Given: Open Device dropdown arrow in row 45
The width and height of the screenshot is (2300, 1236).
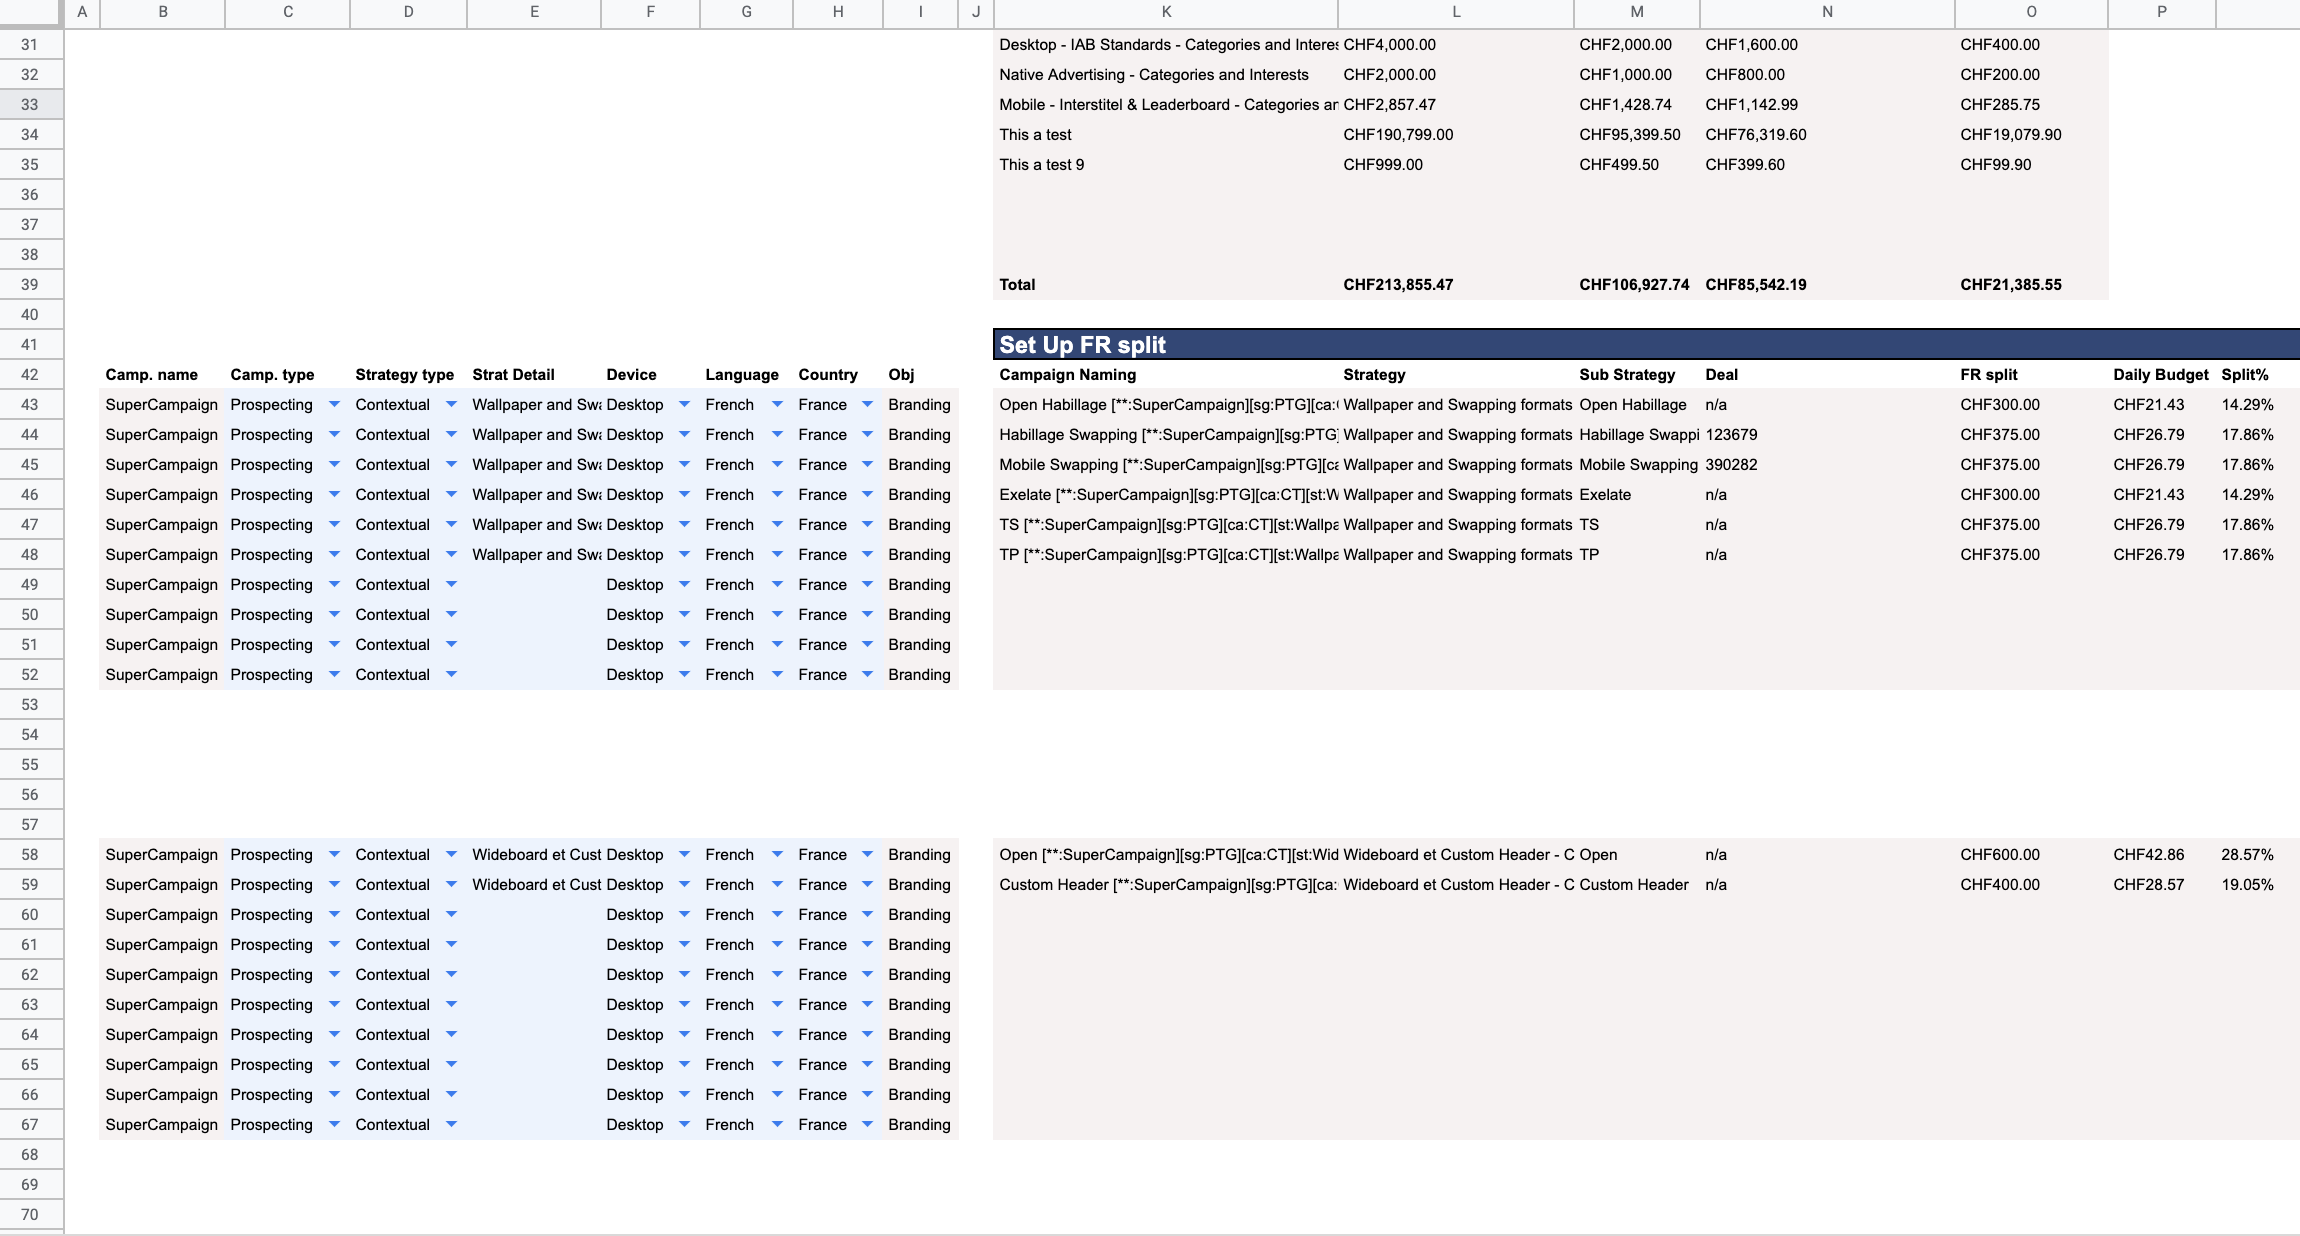Looking at the screenshot, I should (684, 465).
